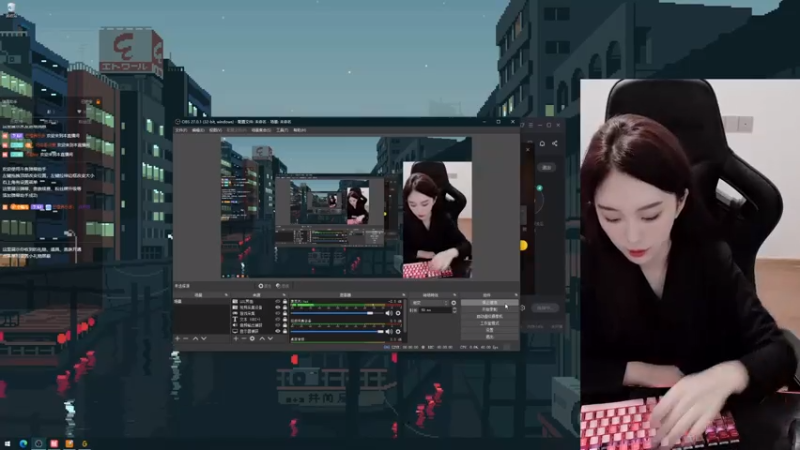
Task: Open the Help menu in OBS
Action: [299, 130]
